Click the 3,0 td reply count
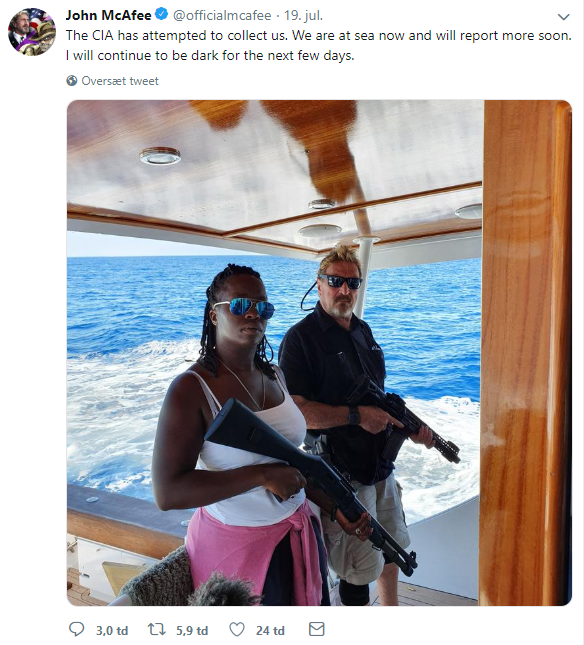The height and width of the screenshot is (645, 584). [x=112, y=630]
